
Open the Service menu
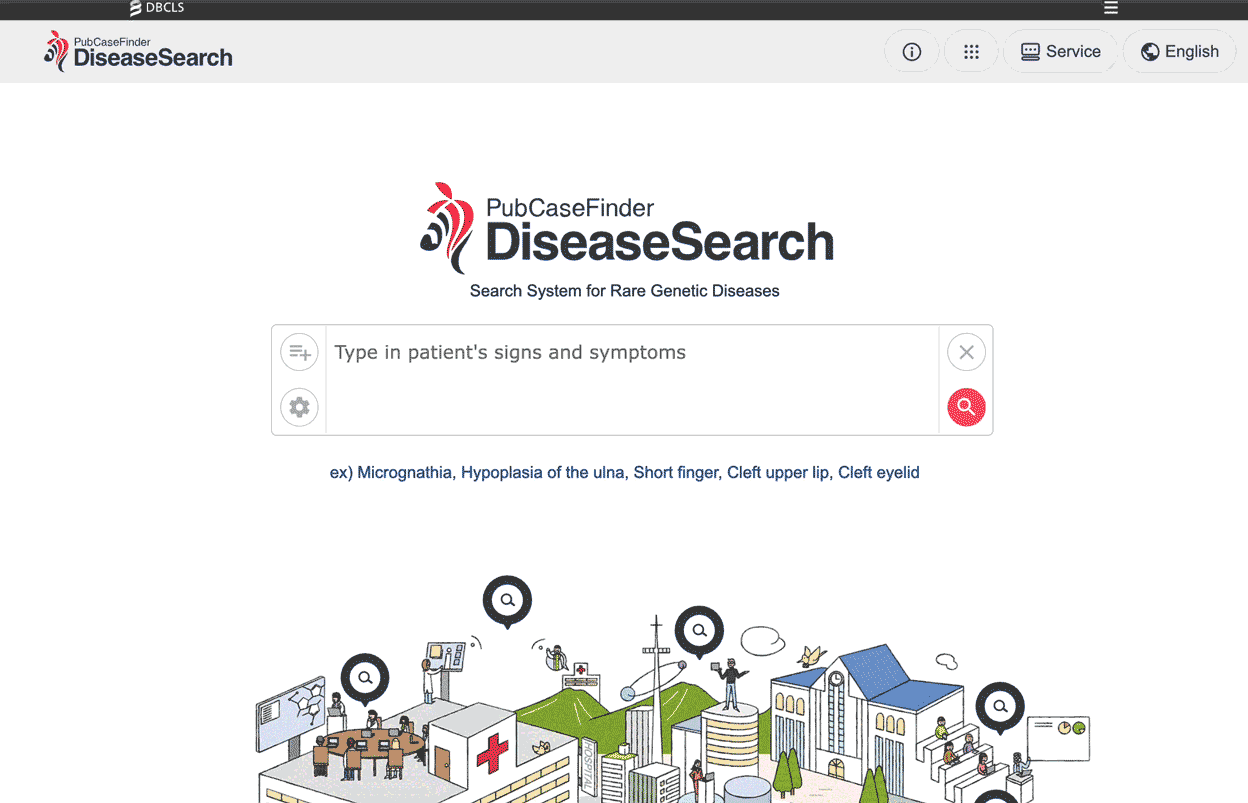(x=1060, y=52)
